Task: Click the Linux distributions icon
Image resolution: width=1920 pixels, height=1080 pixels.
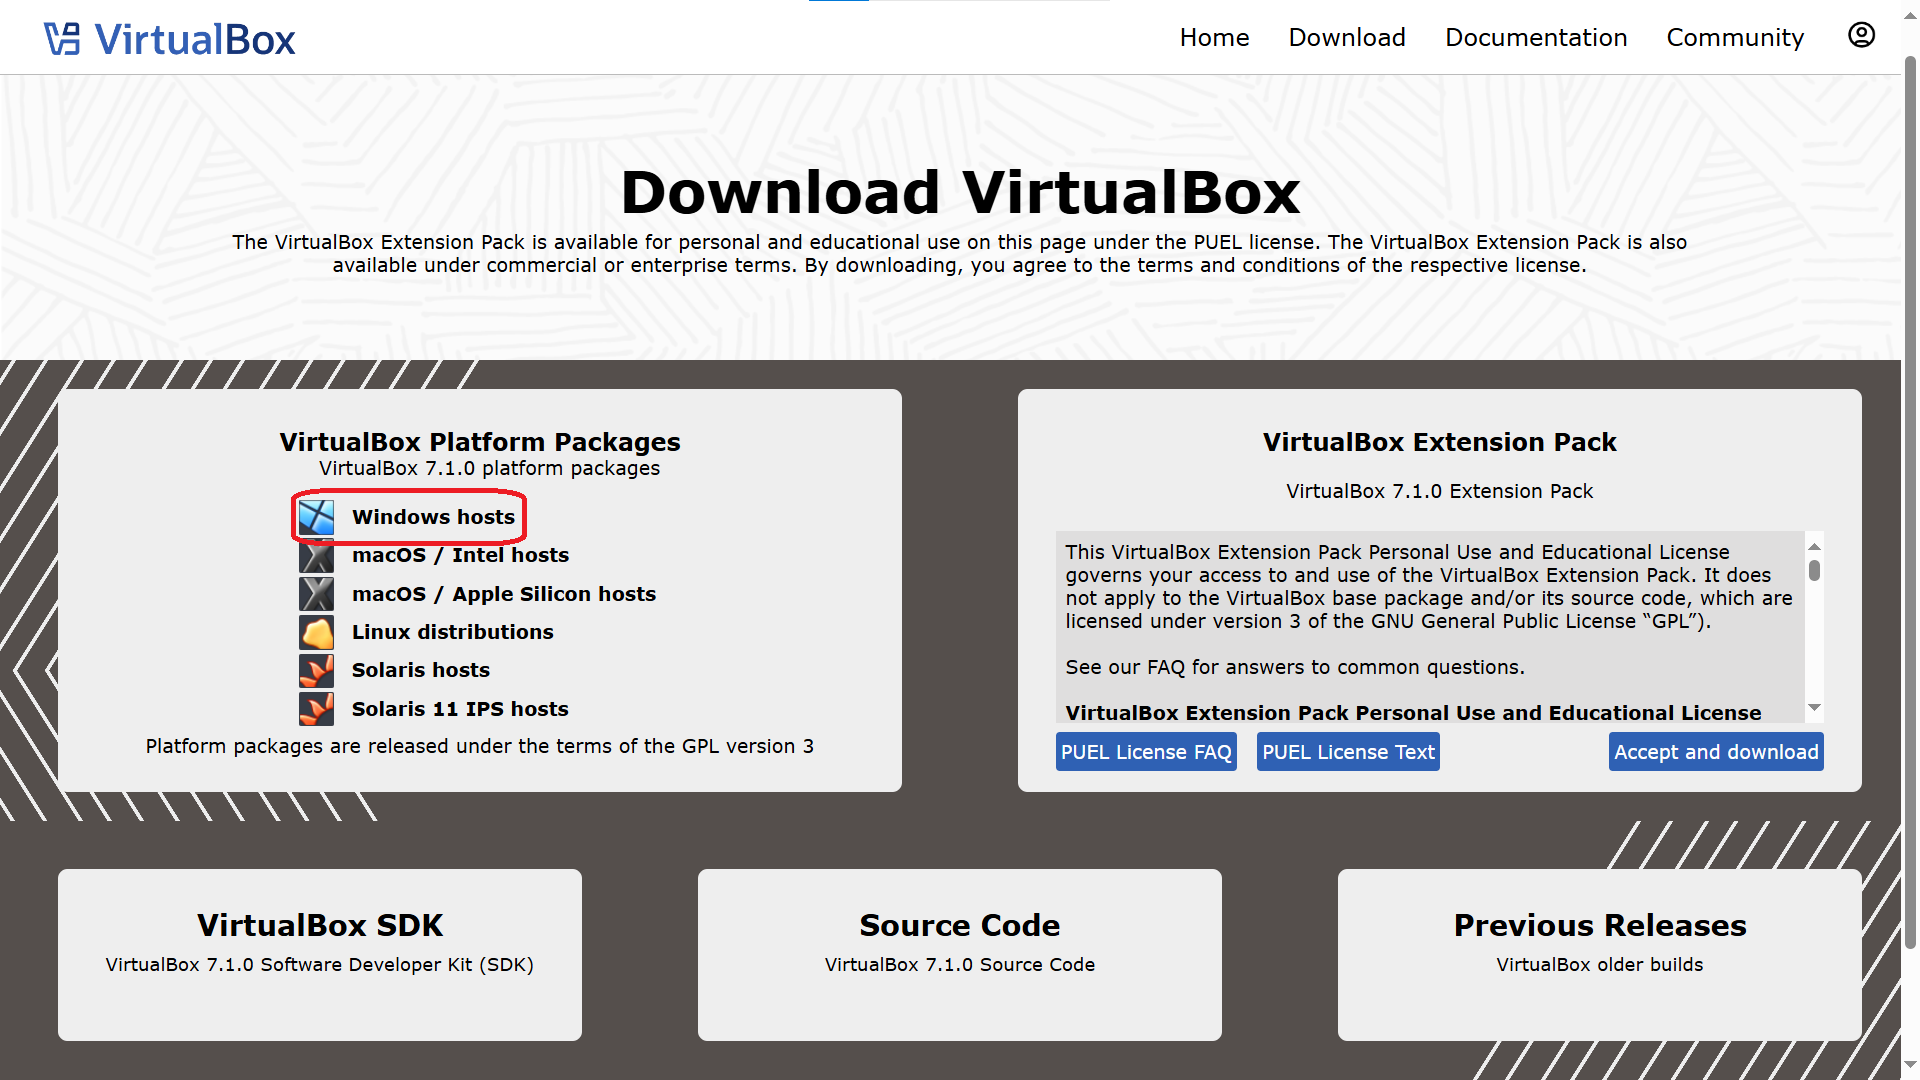Action: (x=317, y=632)
